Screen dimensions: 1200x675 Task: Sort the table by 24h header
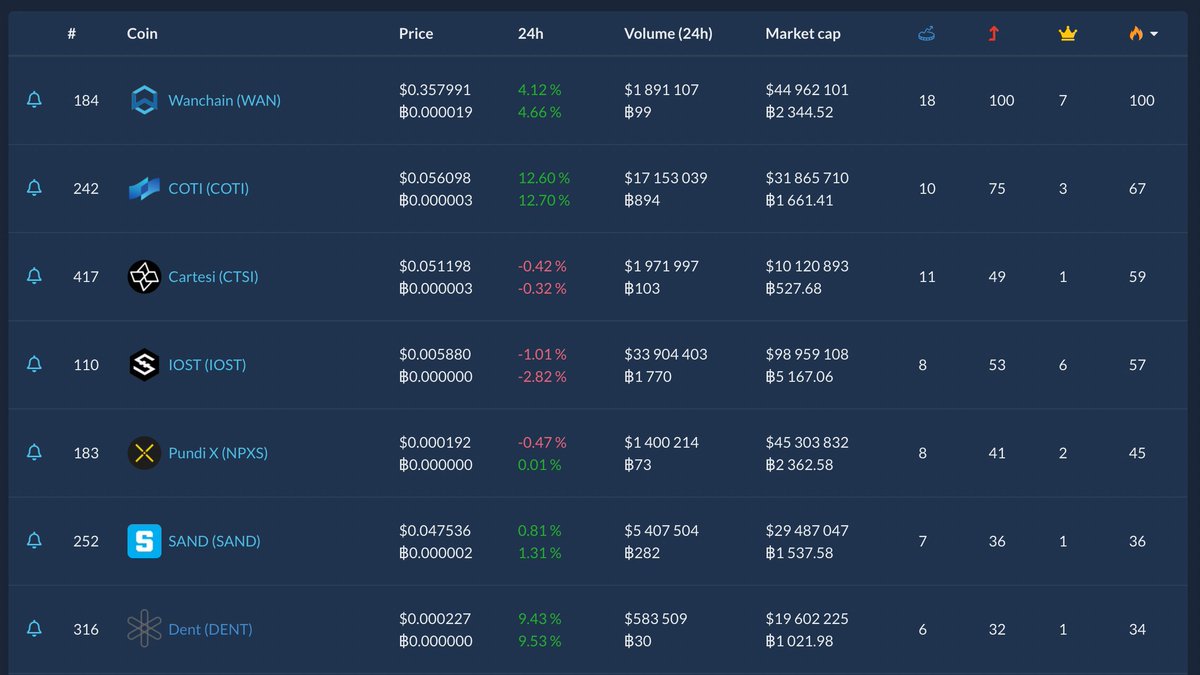click(531, 33)
